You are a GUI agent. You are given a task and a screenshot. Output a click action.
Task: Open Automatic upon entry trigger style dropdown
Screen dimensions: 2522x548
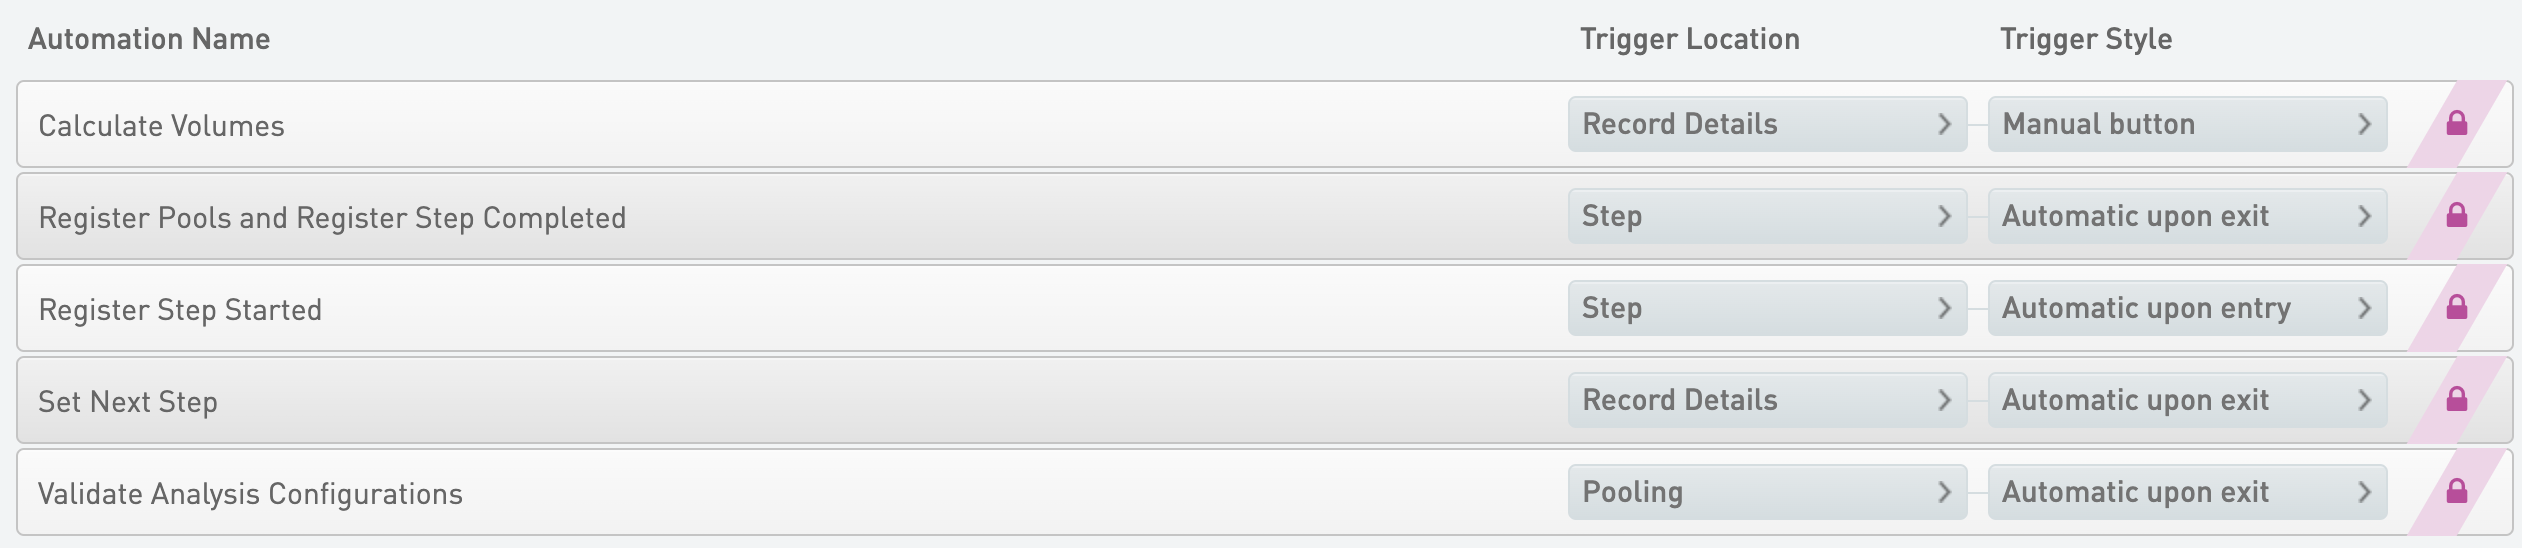pyautogui.click(x=2187, y=308)
